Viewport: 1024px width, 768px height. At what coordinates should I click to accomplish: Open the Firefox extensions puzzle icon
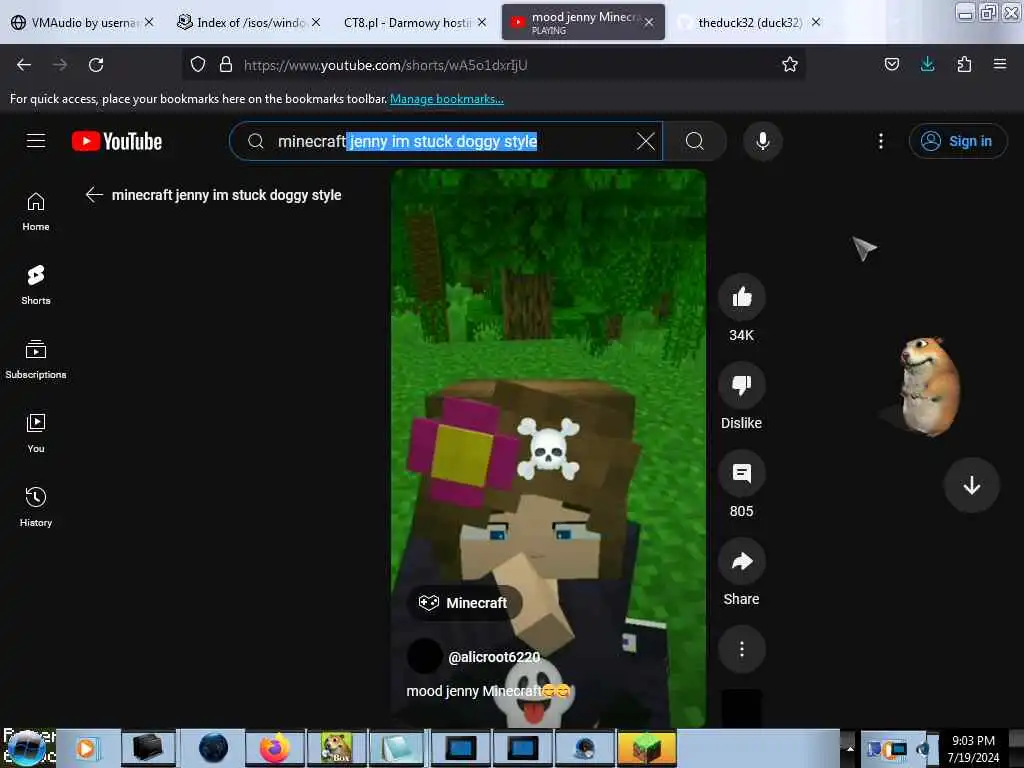[964, 64]
